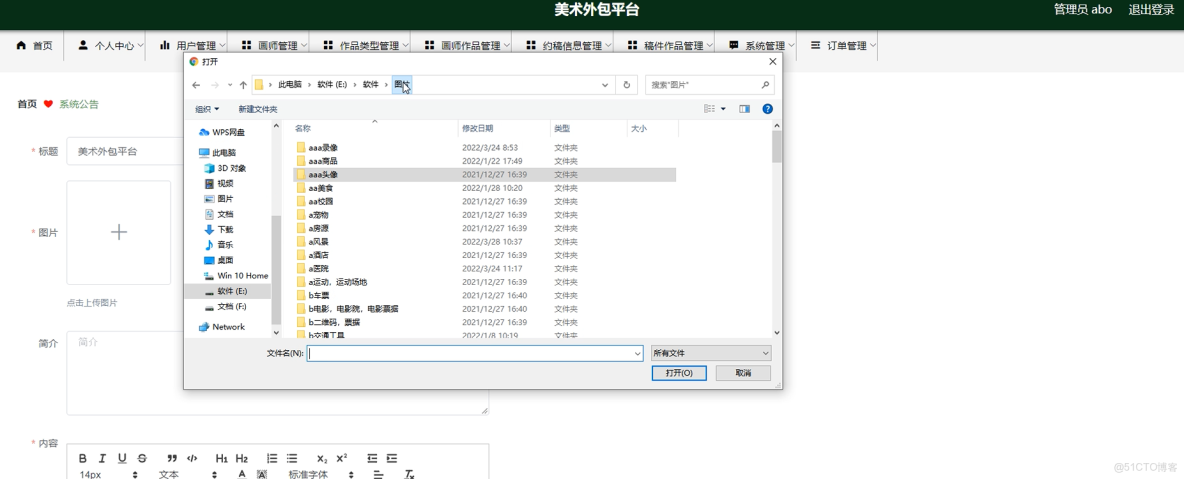Increase indent in the editor
The width and height of the screenshot is (1184, 479).
(x=392, y=459)
